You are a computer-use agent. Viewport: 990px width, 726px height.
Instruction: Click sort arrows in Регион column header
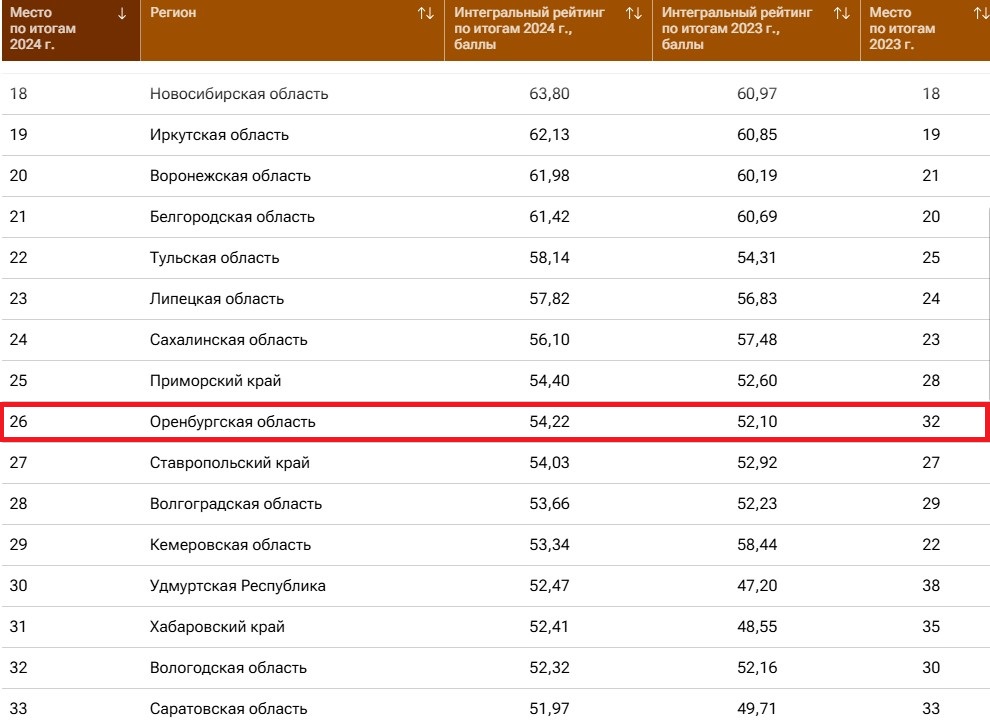(426, 13)
